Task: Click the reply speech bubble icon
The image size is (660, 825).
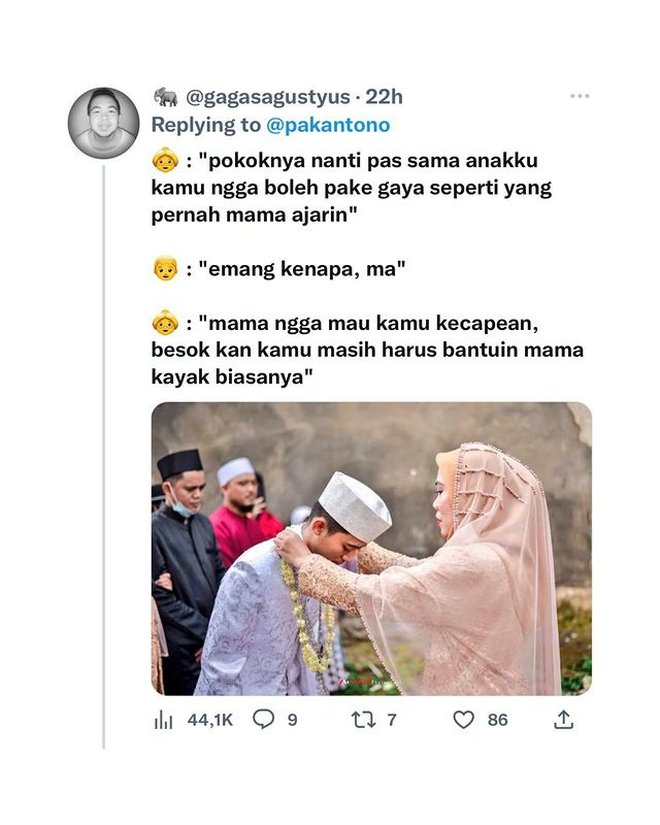Action: 264,719
